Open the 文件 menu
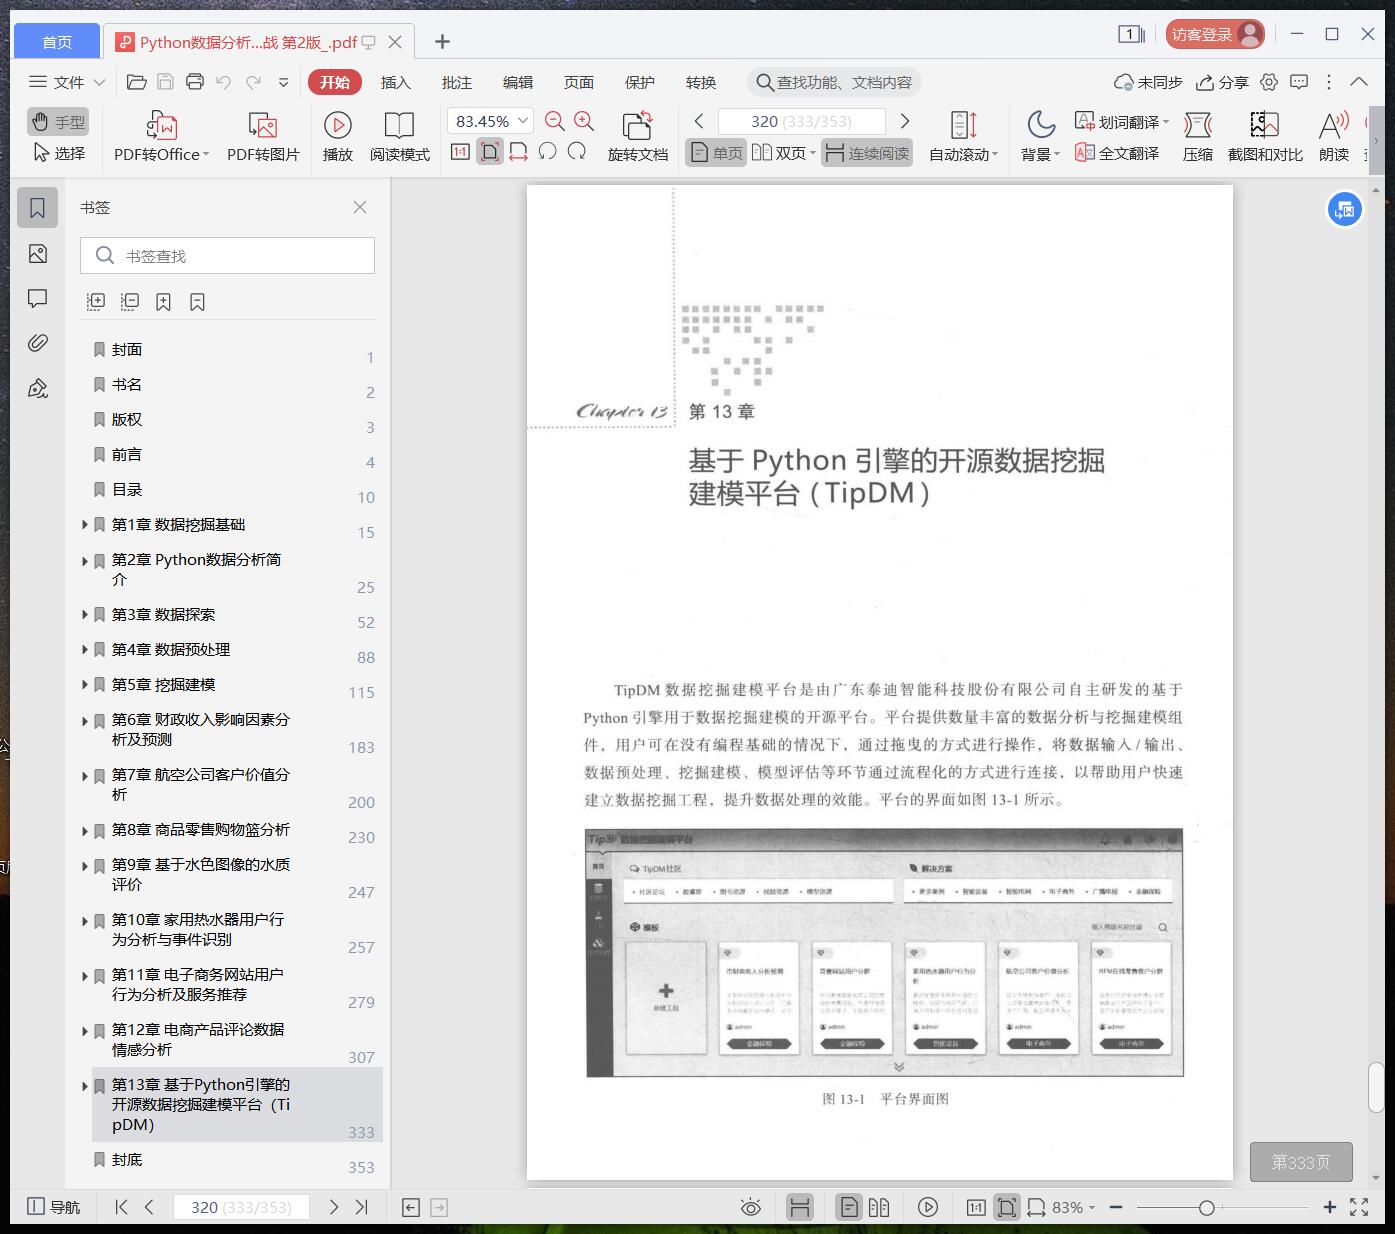Image resolution: width=1395 pixels, height=1234 pixels. (67, 82)
